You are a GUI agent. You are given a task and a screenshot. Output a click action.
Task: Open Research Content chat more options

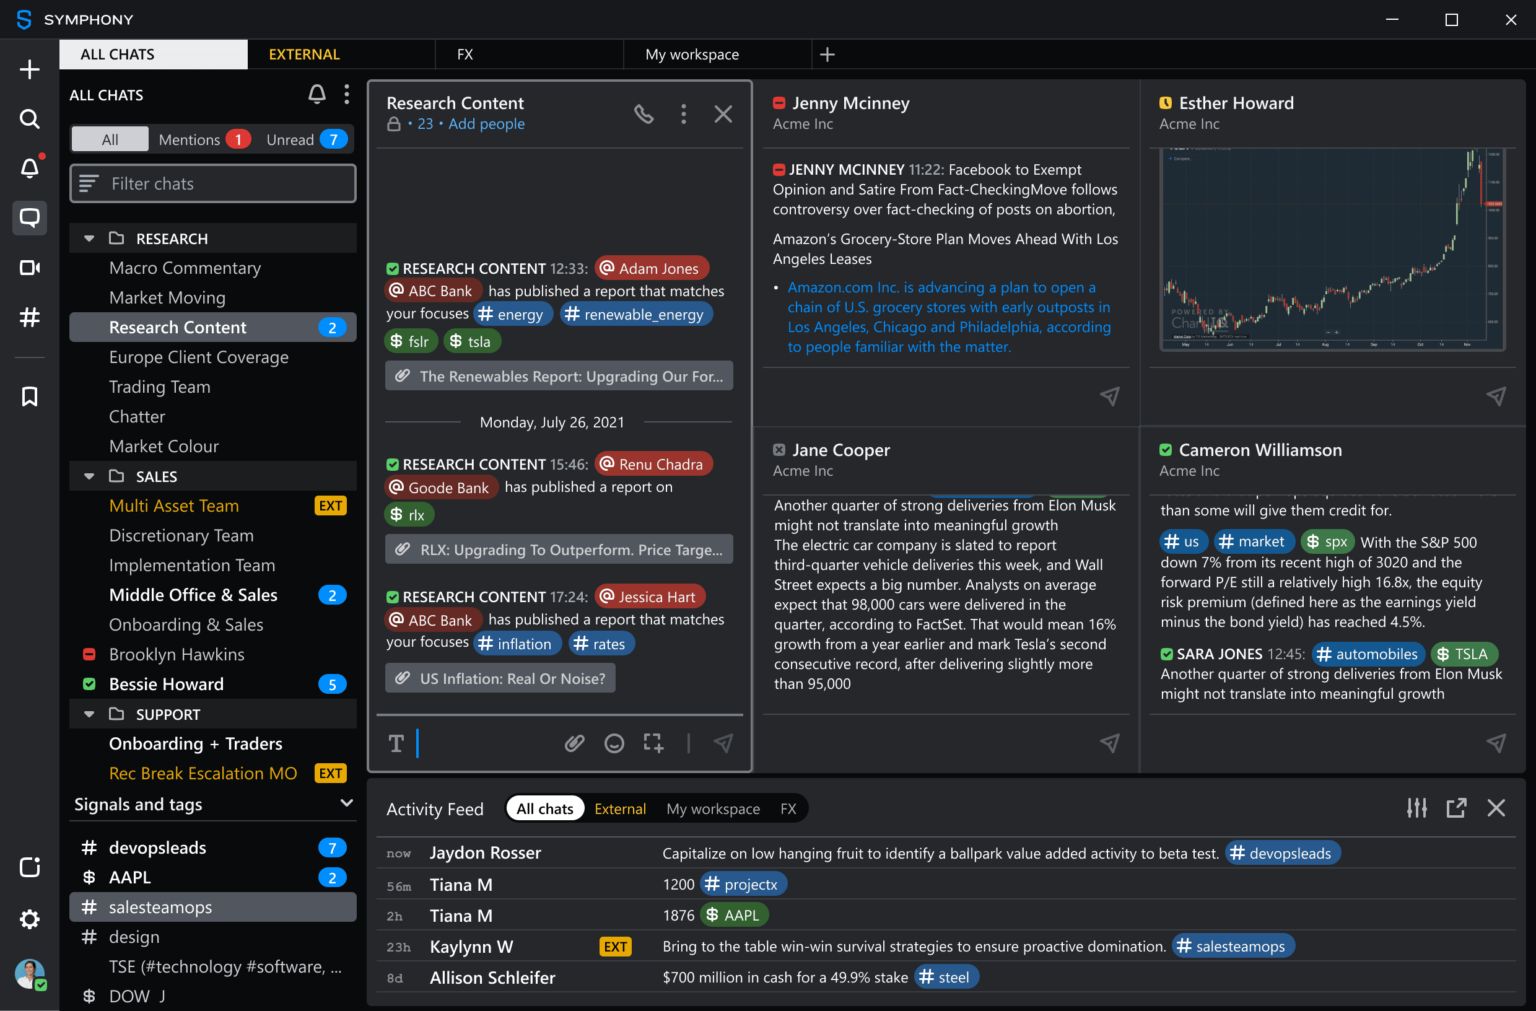point(684,114)
